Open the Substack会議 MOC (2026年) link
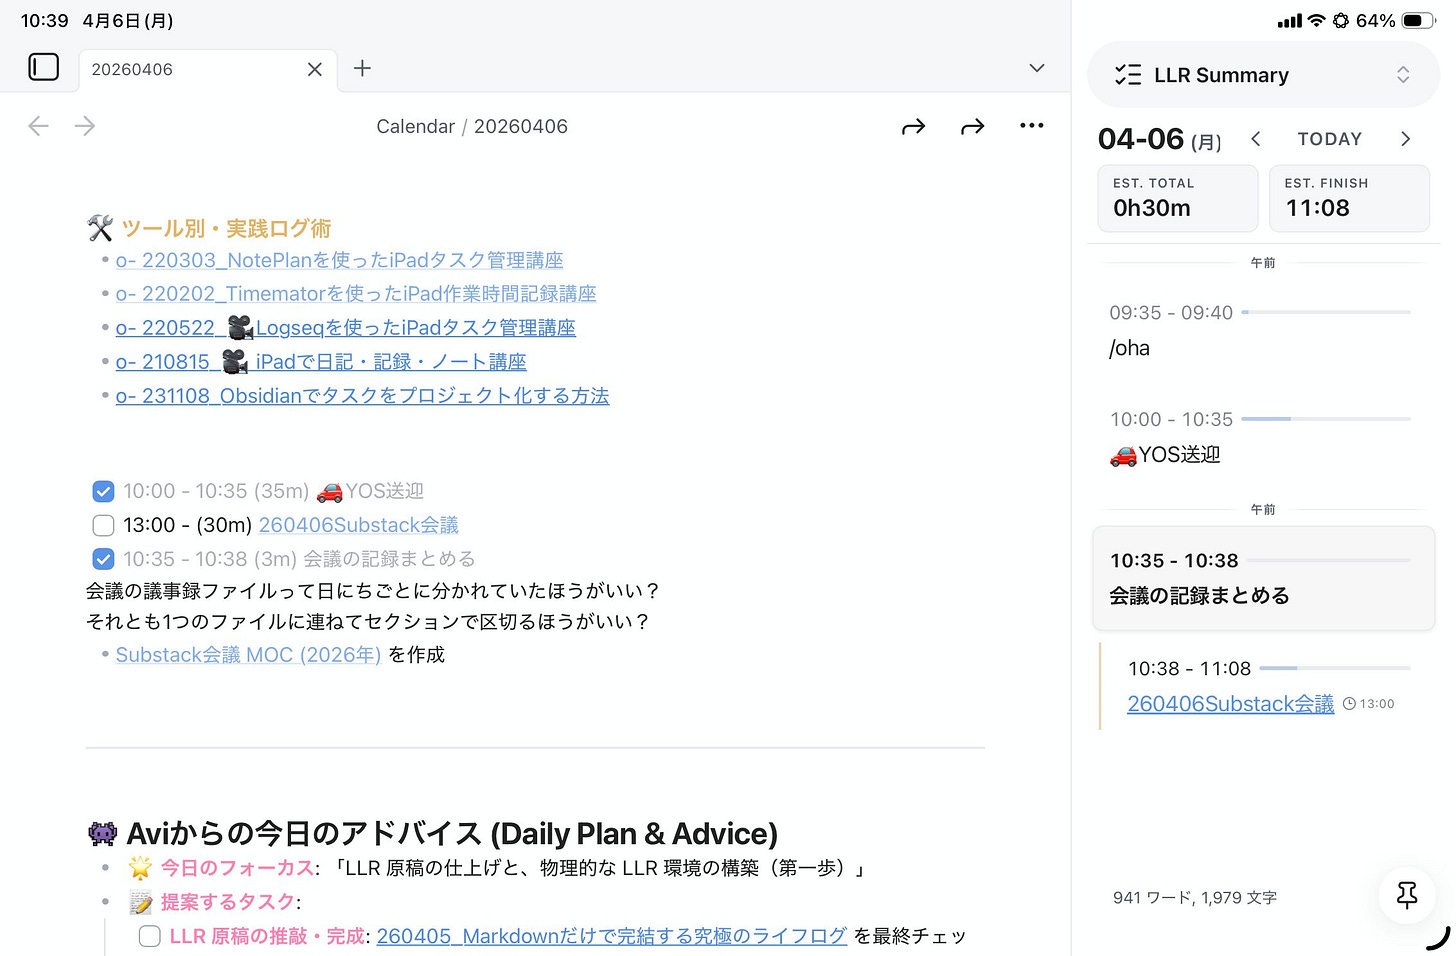Screen dimensions: 1456x956 247,654
